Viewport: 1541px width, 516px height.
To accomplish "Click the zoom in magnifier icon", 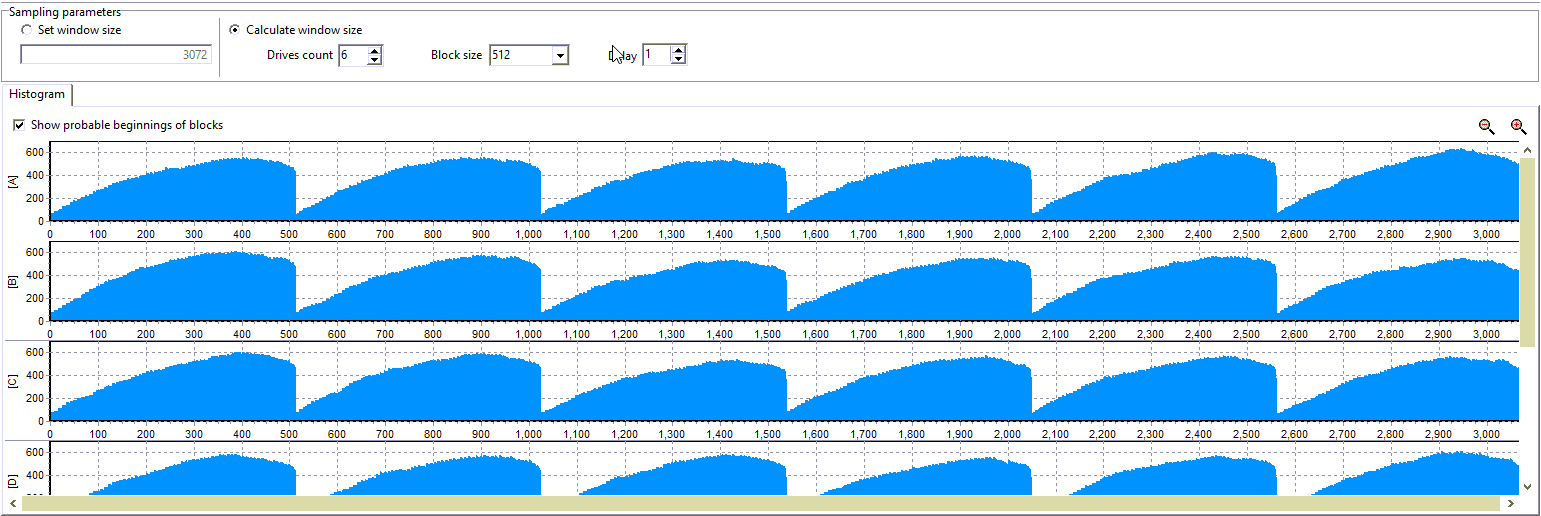I will pos(1518,126).
